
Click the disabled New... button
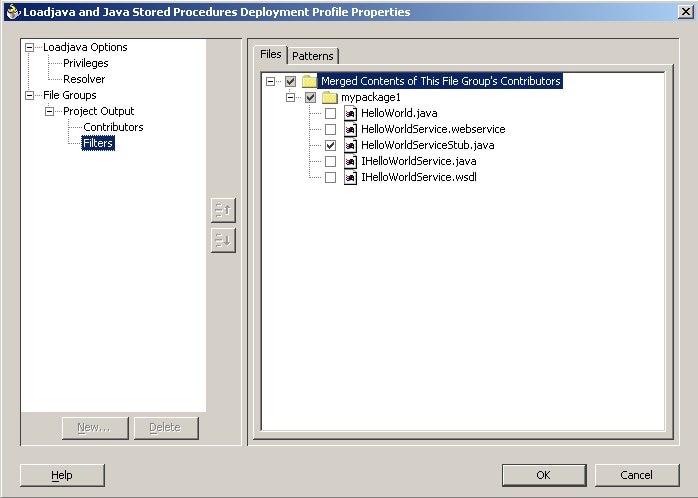95,428
